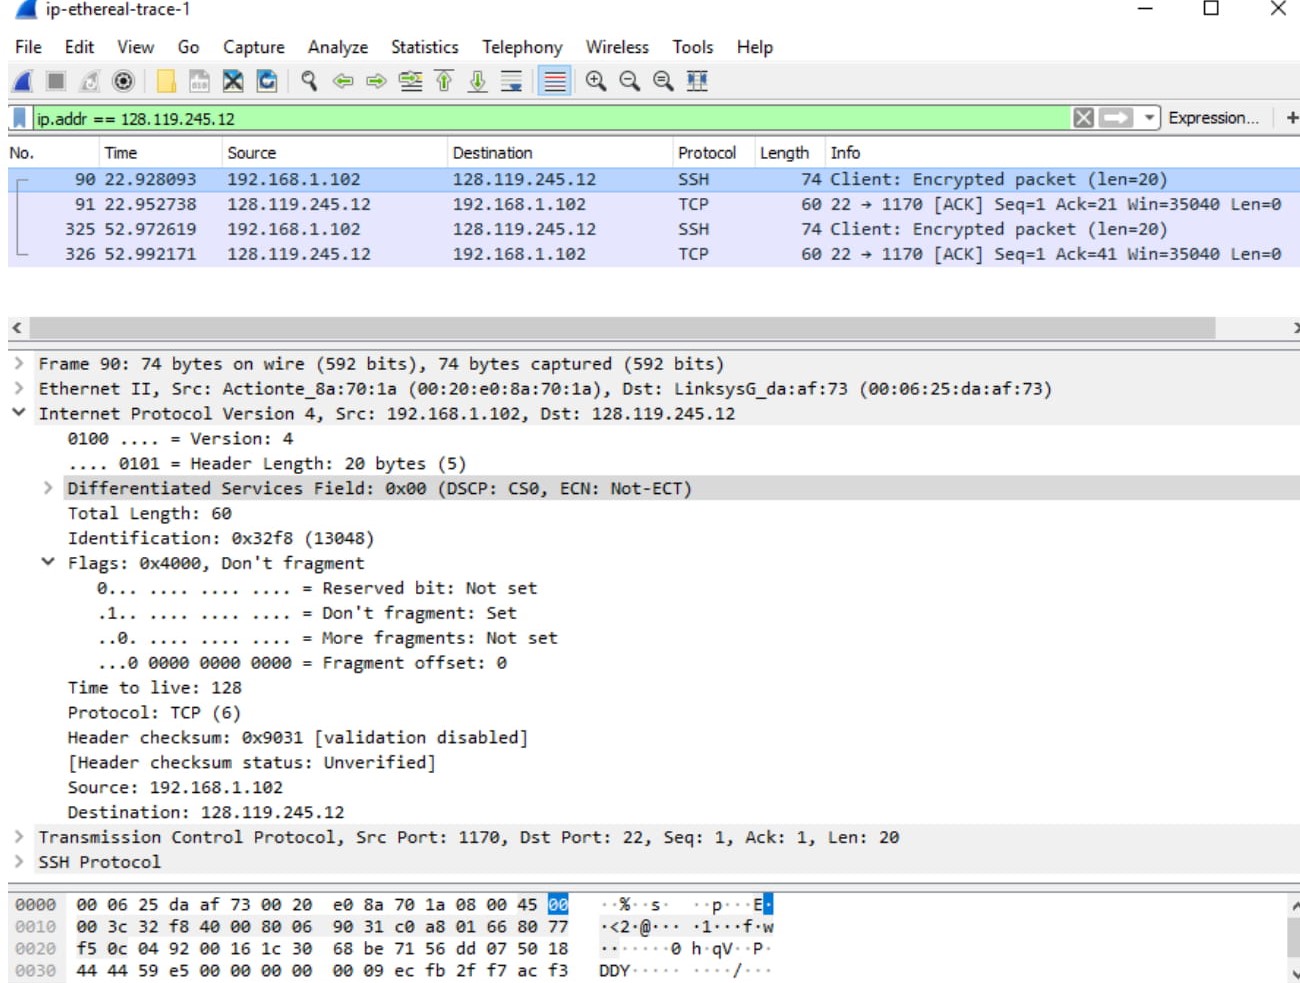Close the capture file using X icon
The width and height of the screenshot is (1300, 983).
click(x=233, y=81)
